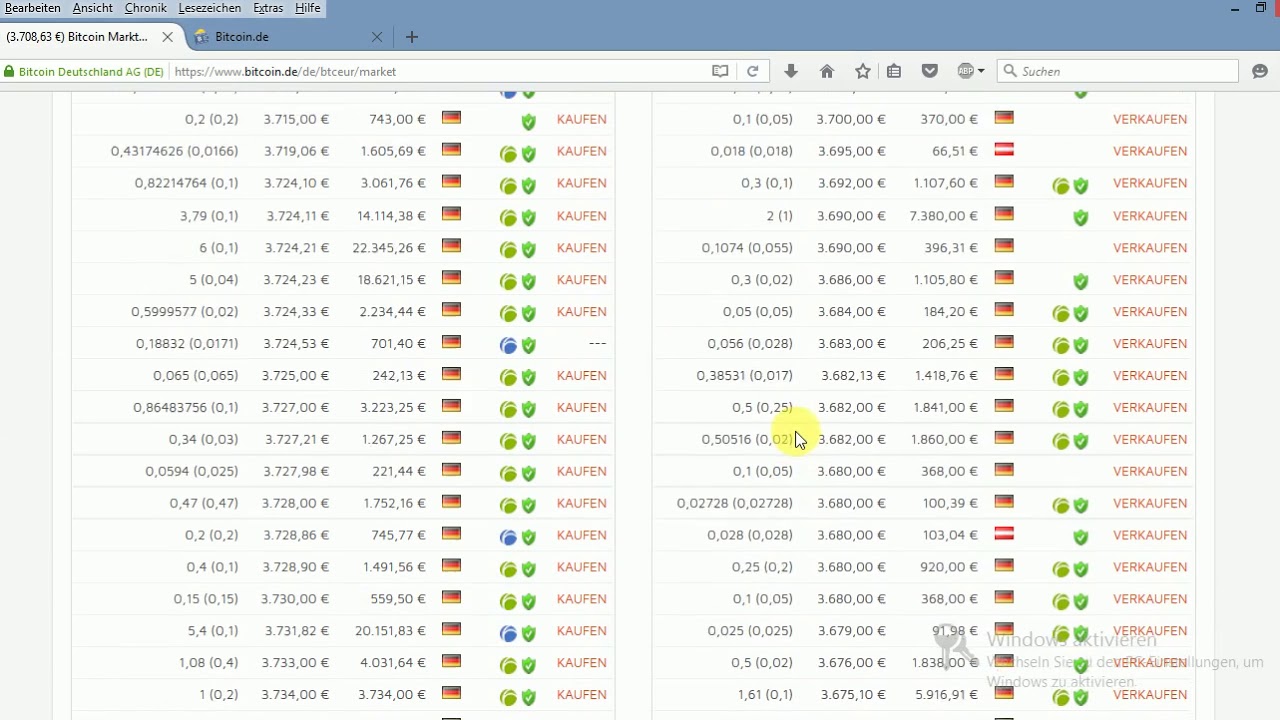
Task: Click KAUFEN for the 3.719,06 € offer
Action: [x=582, y=151]
